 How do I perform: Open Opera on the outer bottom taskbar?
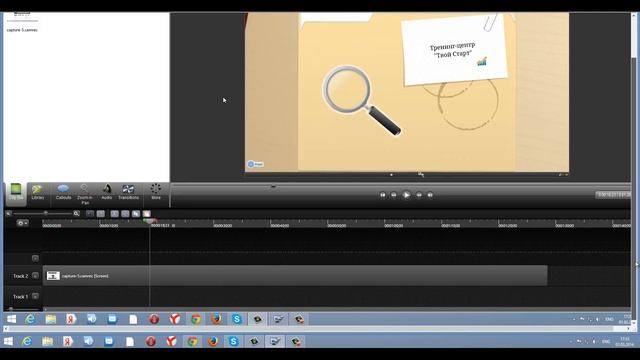click(151, 341)
